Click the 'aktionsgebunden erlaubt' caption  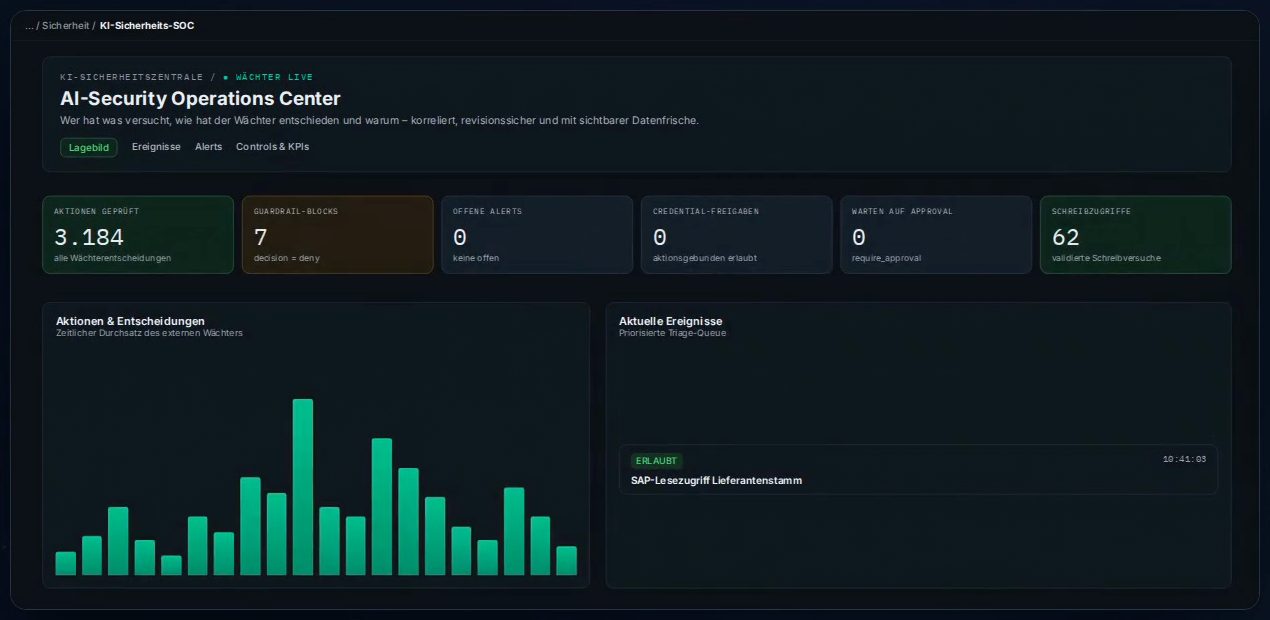point(704,258)
